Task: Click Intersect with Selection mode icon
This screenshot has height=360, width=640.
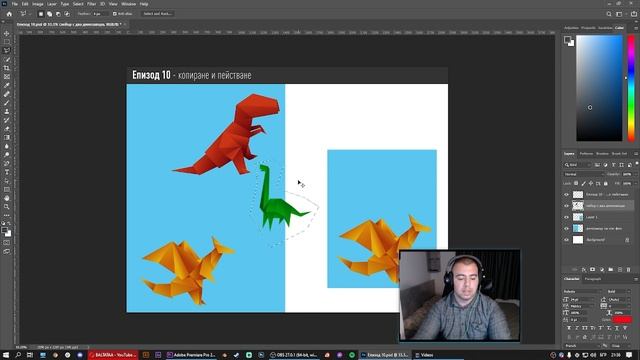Action: pyautogui.click(x=67, y=14)
